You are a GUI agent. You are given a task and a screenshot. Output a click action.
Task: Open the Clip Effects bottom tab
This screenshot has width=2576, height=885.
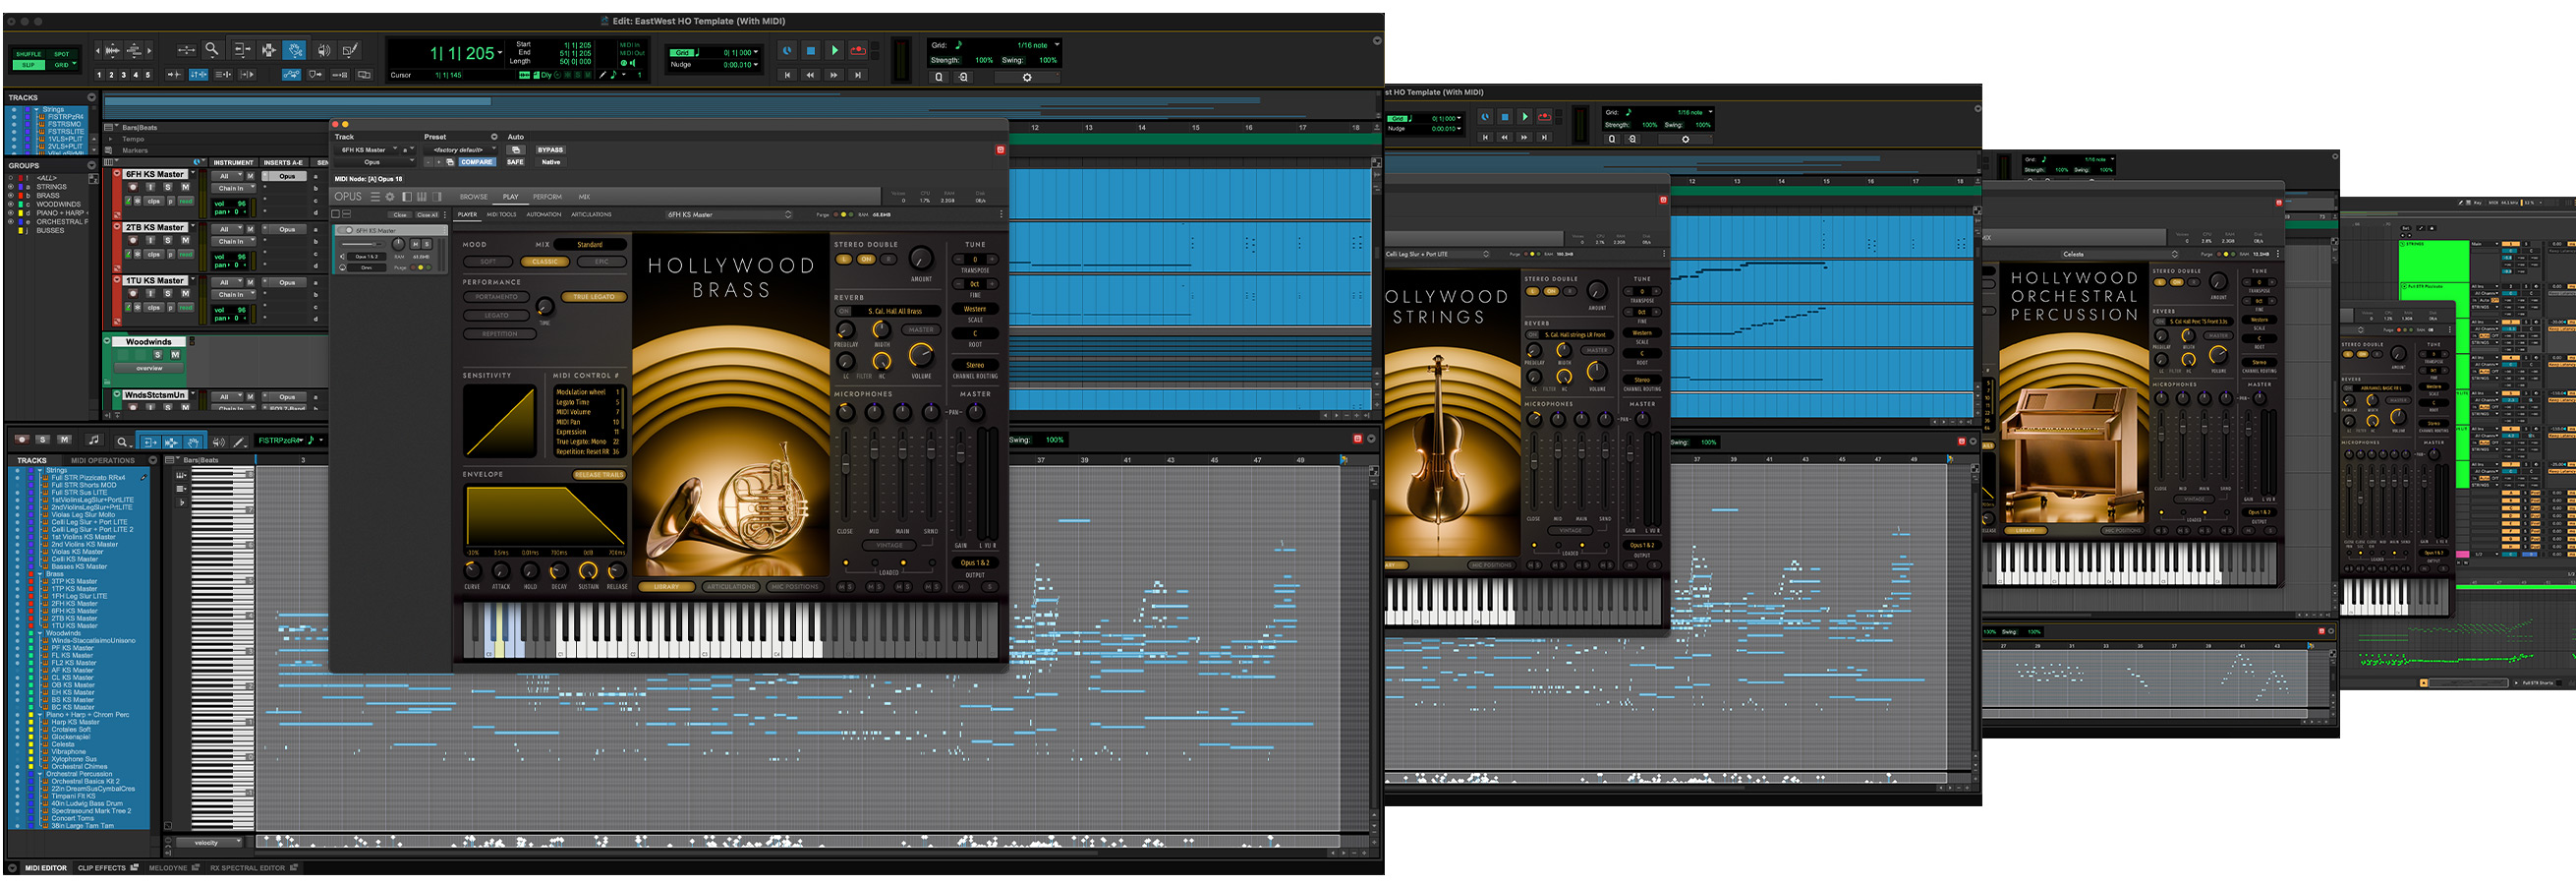[x=102, y=868]
